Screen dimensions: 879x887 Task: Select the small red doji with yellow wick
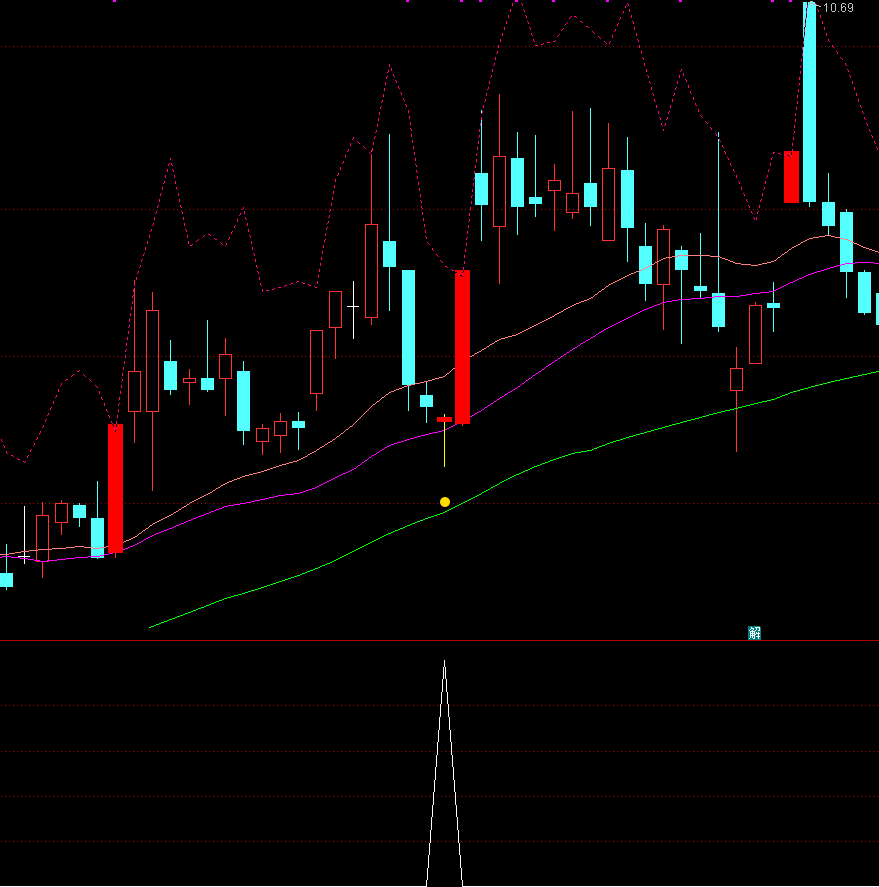tap(444, 419)
